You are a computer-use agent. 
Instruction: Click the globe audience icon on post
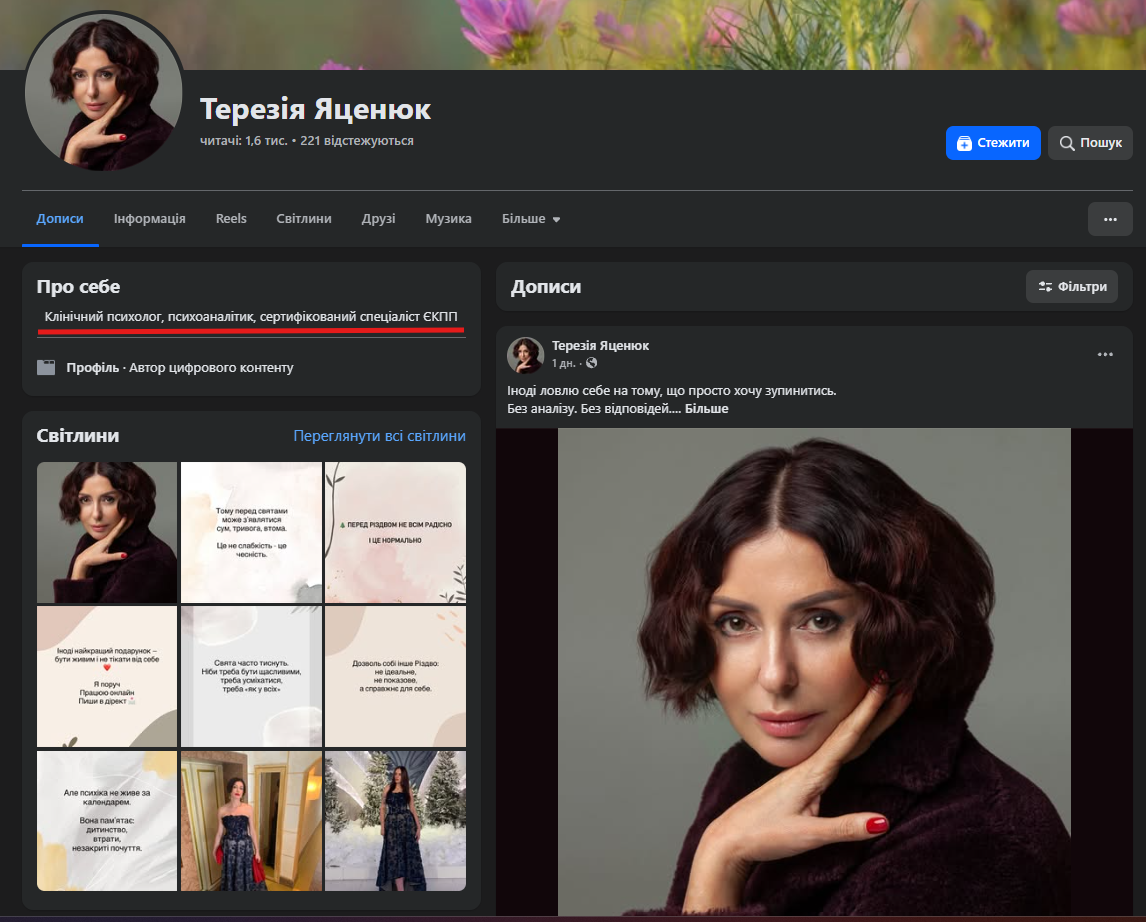click(x=591, y=363)
